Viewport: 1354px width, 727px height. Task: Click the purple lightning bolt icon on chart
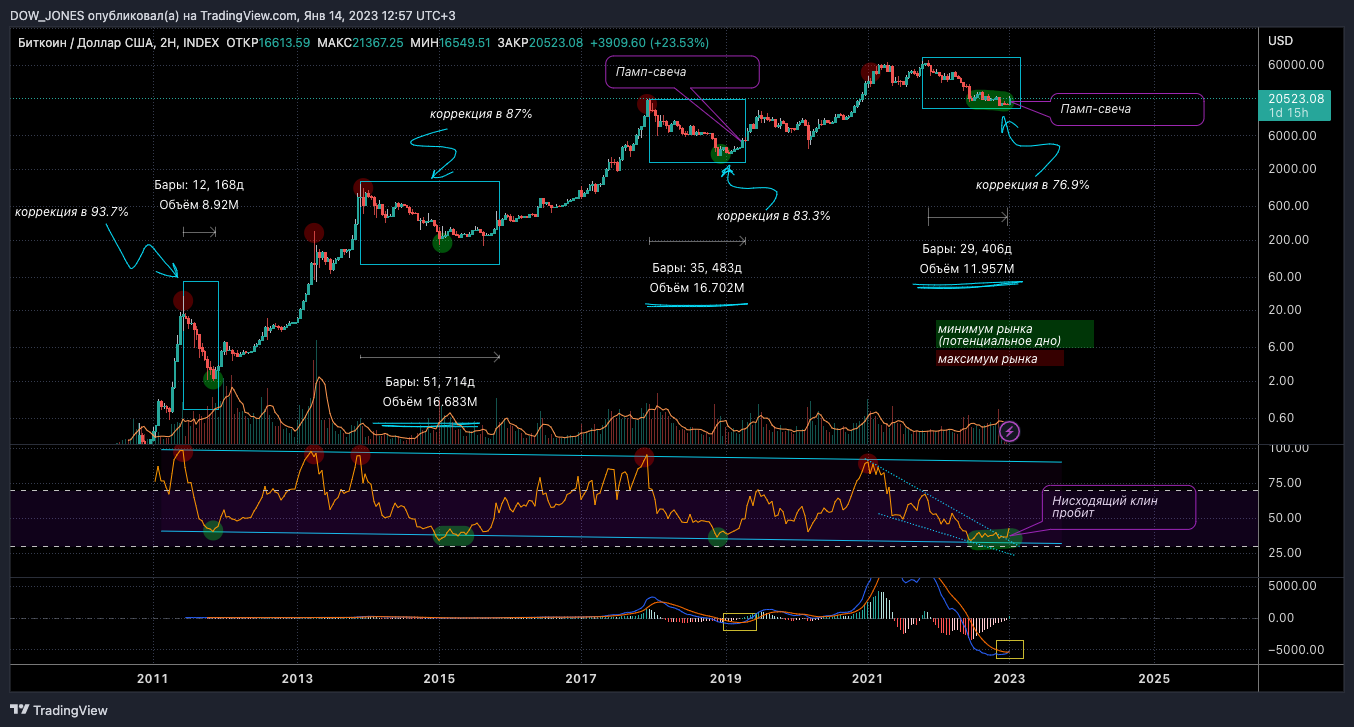(1010, 431)
